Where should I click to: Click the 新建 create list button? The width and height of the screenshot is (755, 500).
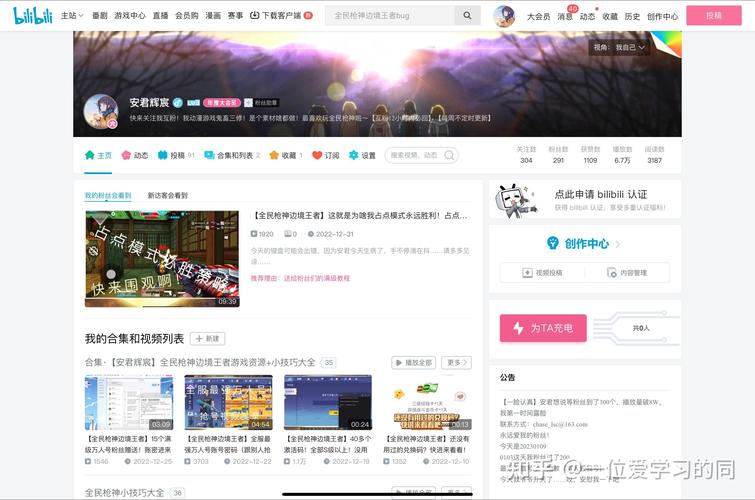pyautogui.click(x=208, y=339)
